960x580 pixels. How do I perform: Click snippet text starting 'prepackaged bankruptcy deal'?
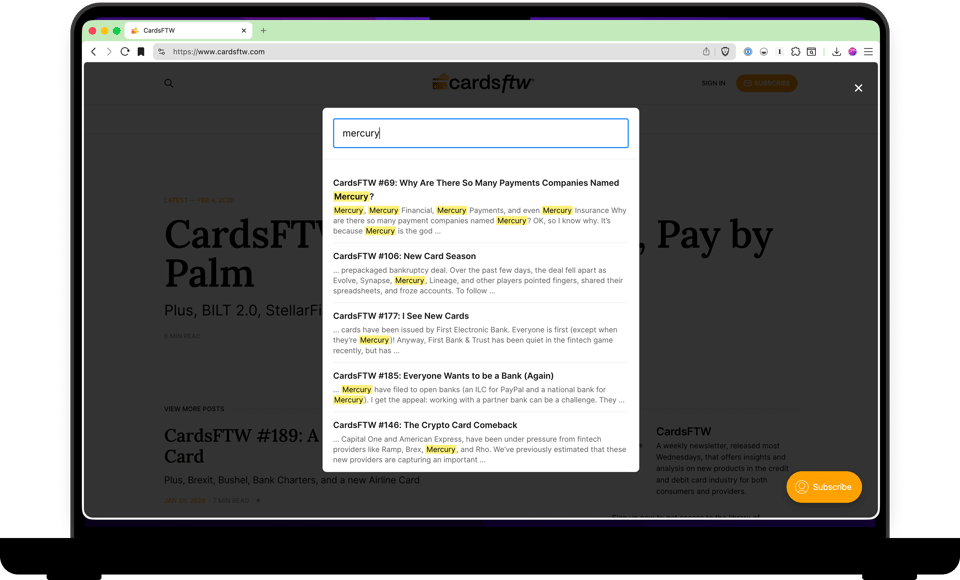click(478, 281)
